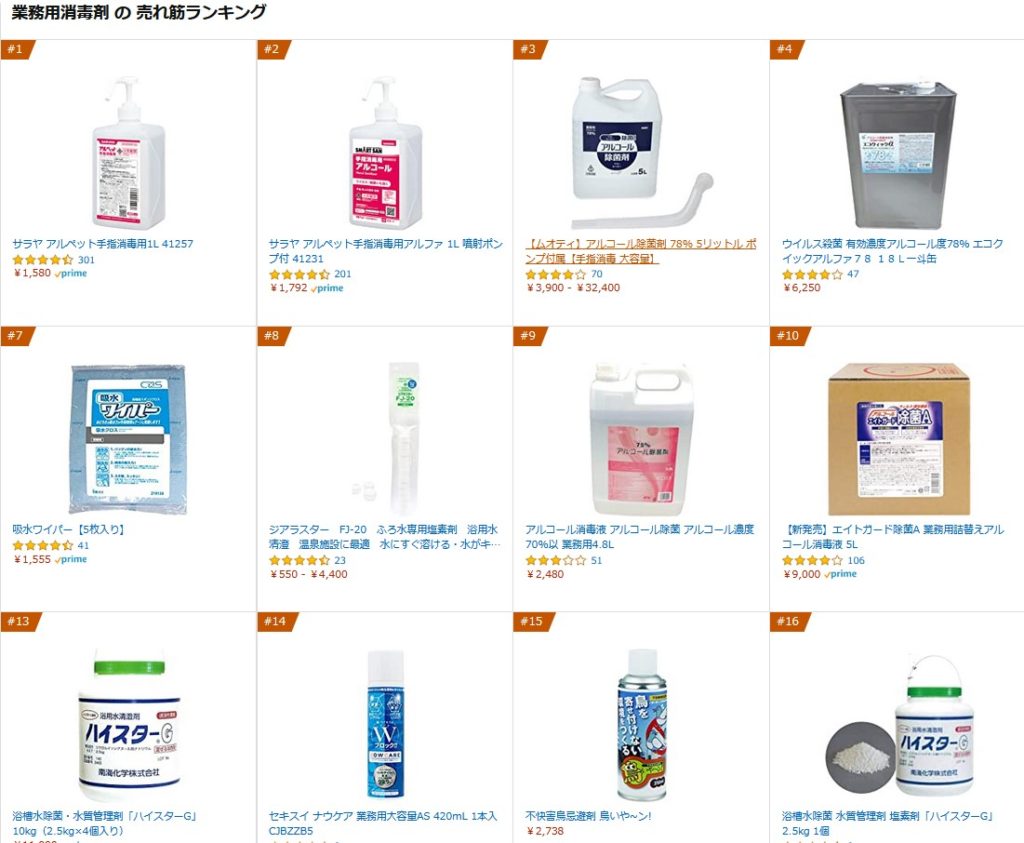1024x843 pixels.
Task: Open the #4 metal 18L can image
Action: [897, 155]
